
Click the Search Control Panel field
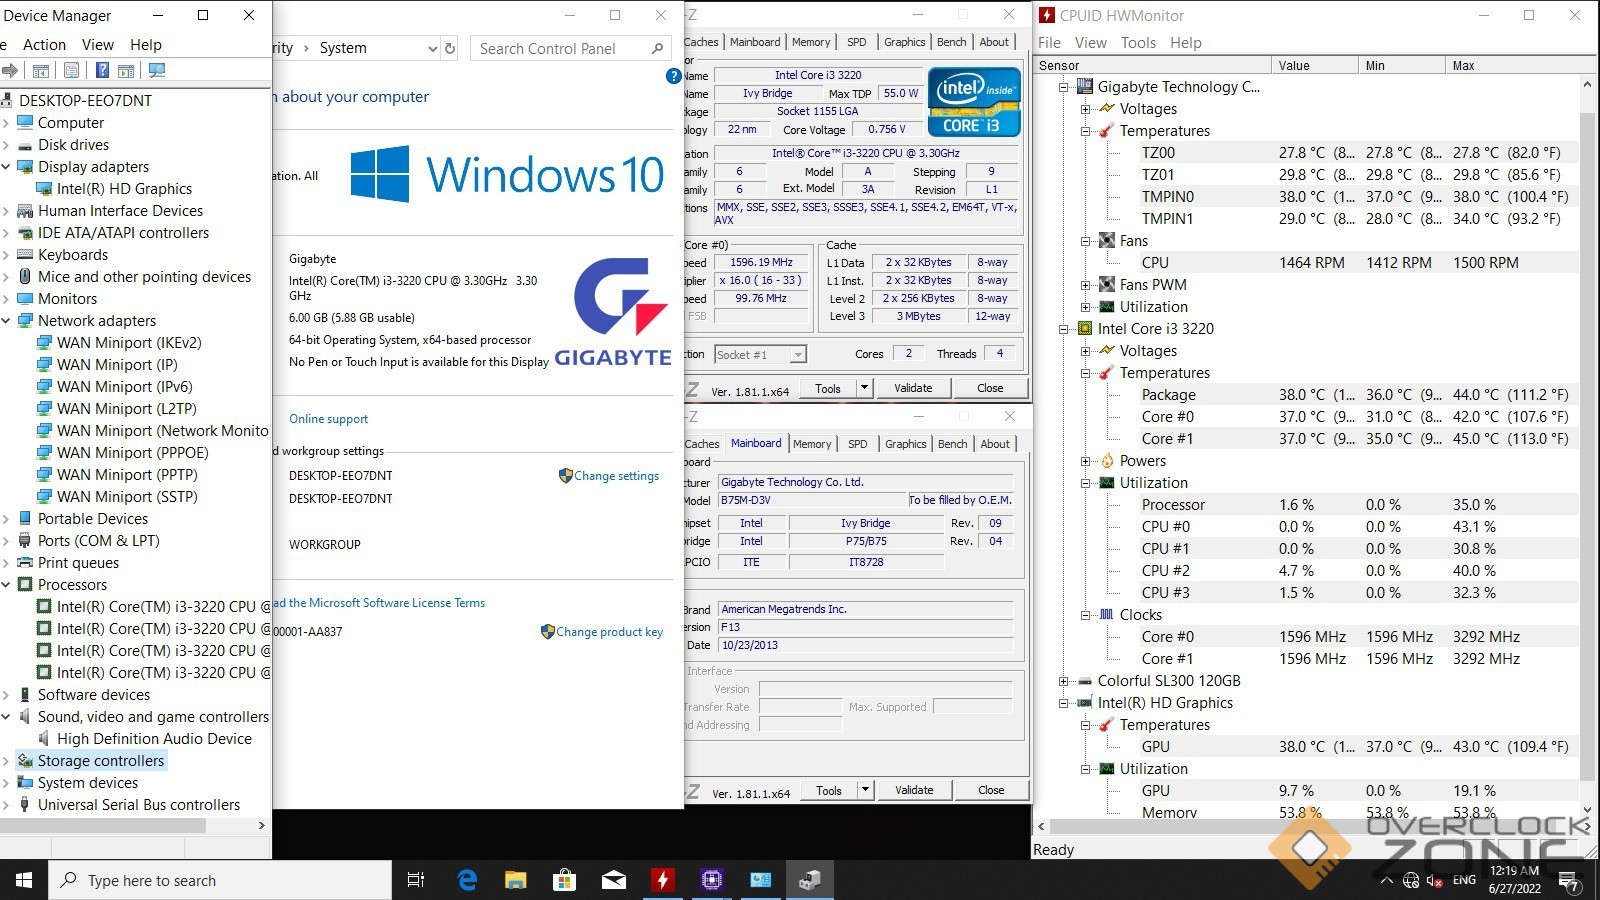point(569,48)
